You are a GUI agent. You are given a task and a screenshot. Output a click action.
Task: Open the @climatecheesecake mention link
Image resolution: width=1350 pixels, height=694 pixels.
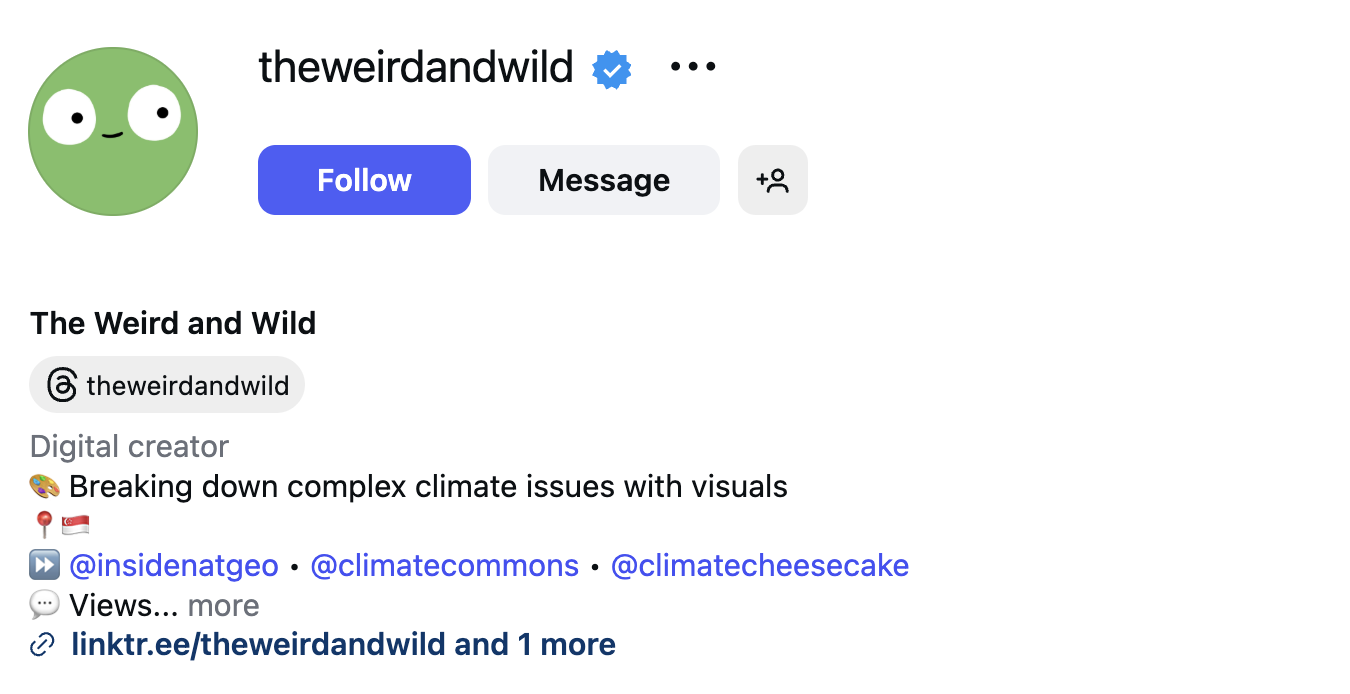760,565
